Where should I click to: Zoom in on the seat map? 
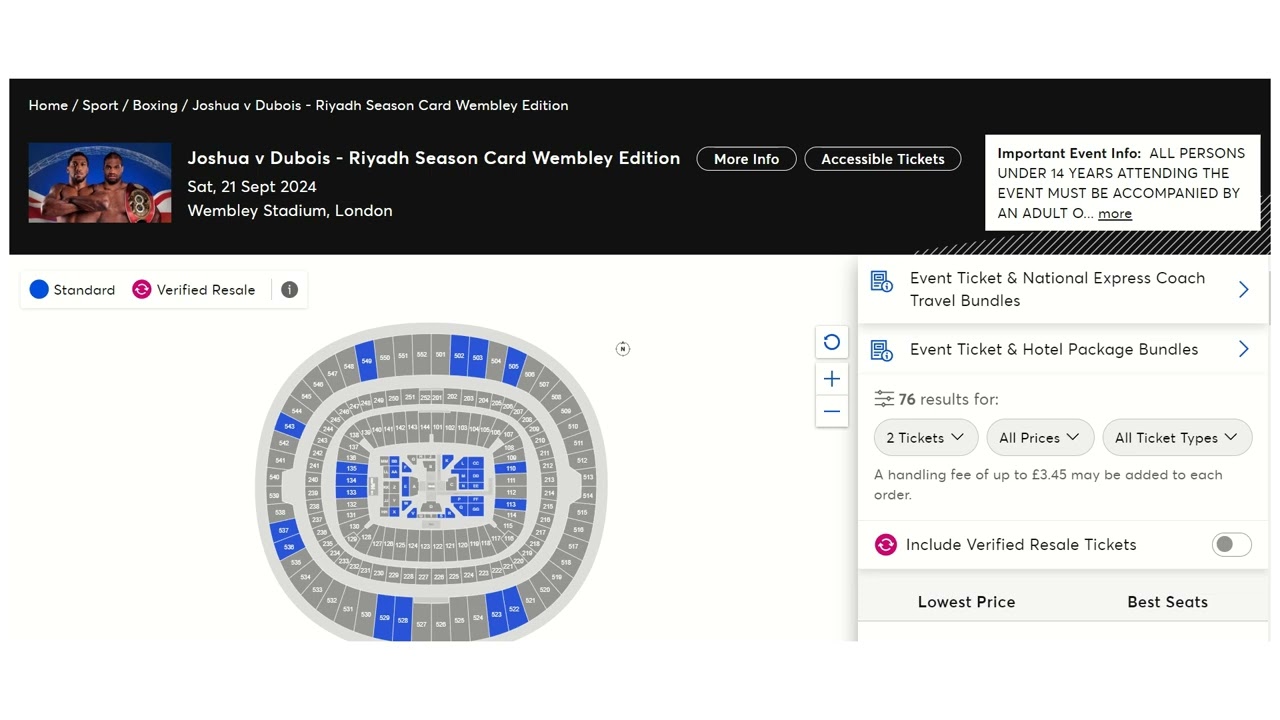click(831, 379)
